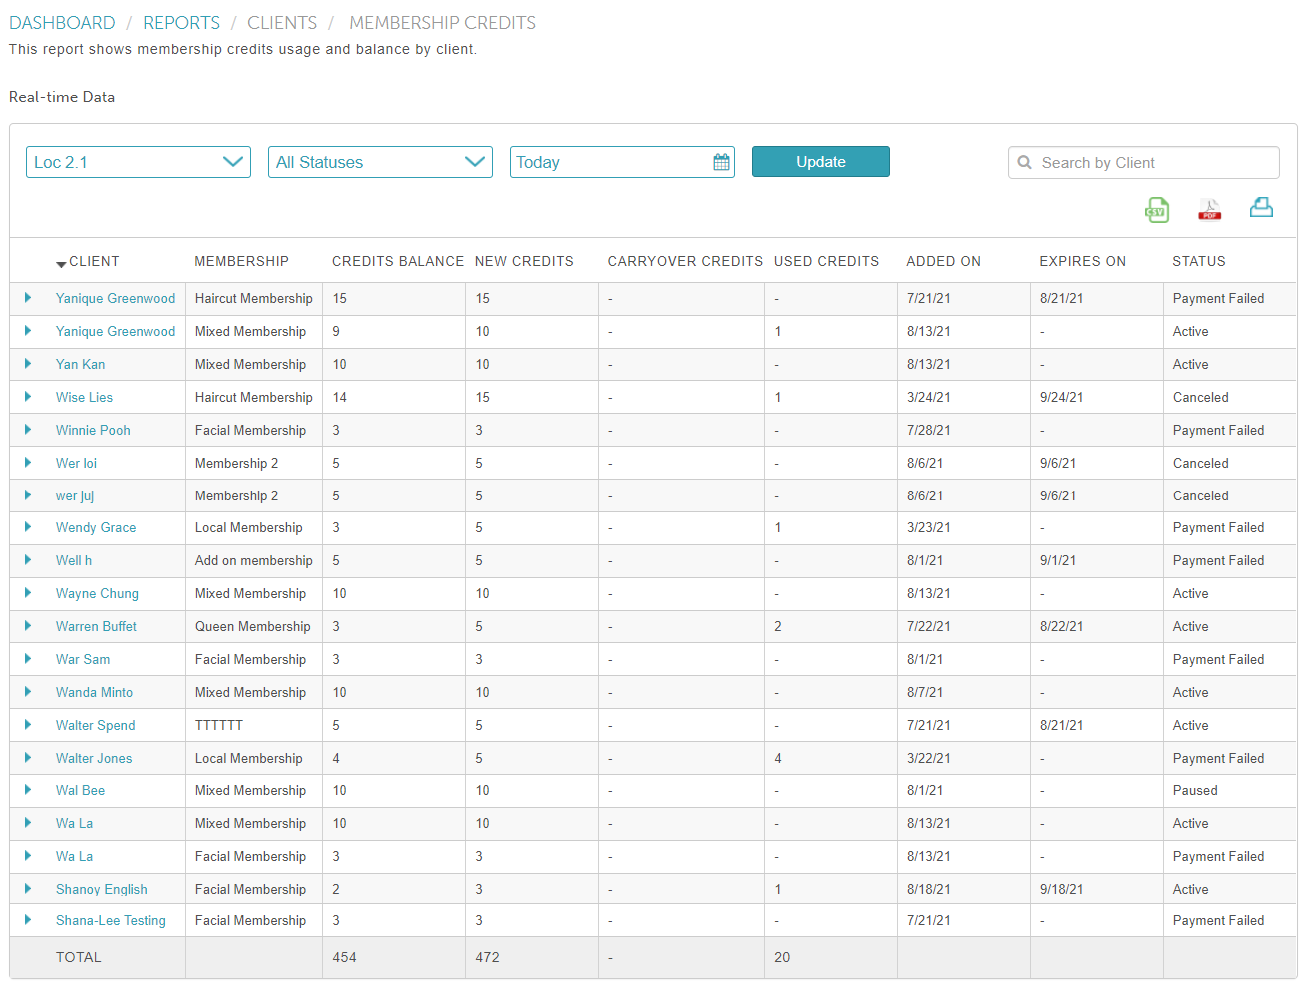The image size is (1303, 984).
Task: Click Add on membership cell
Action: point(254,560)
